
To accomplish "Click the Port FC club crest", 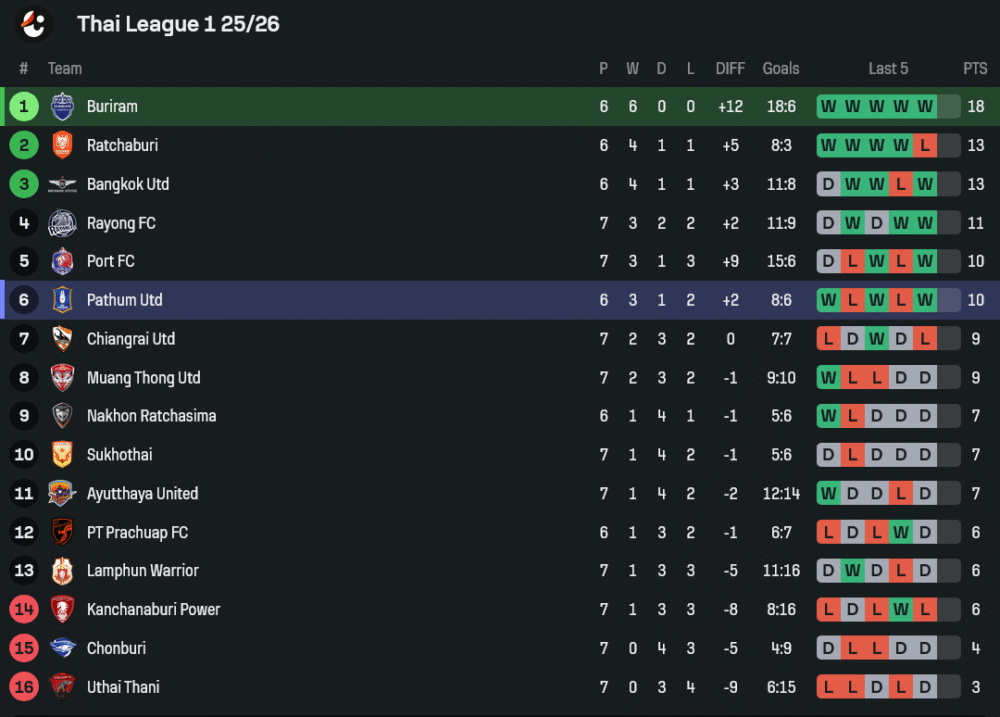I will tap(62, 262).
